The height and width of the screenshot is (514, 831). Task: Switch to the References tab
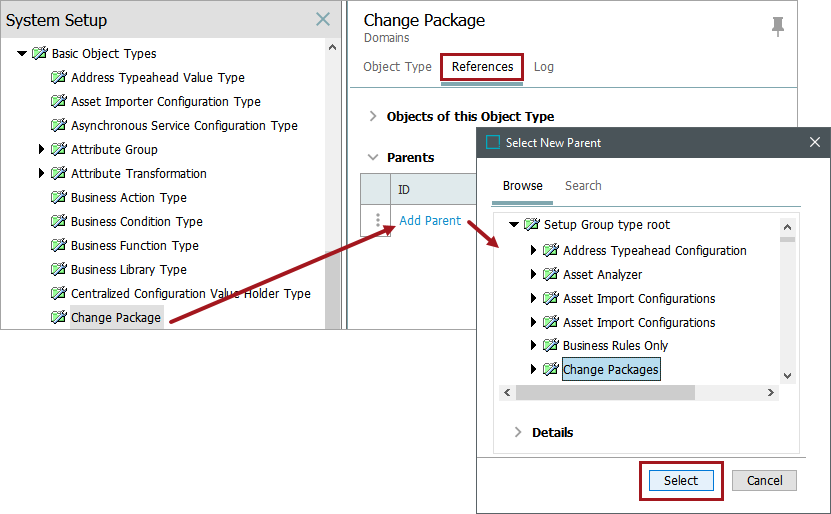tap(482, 67)
